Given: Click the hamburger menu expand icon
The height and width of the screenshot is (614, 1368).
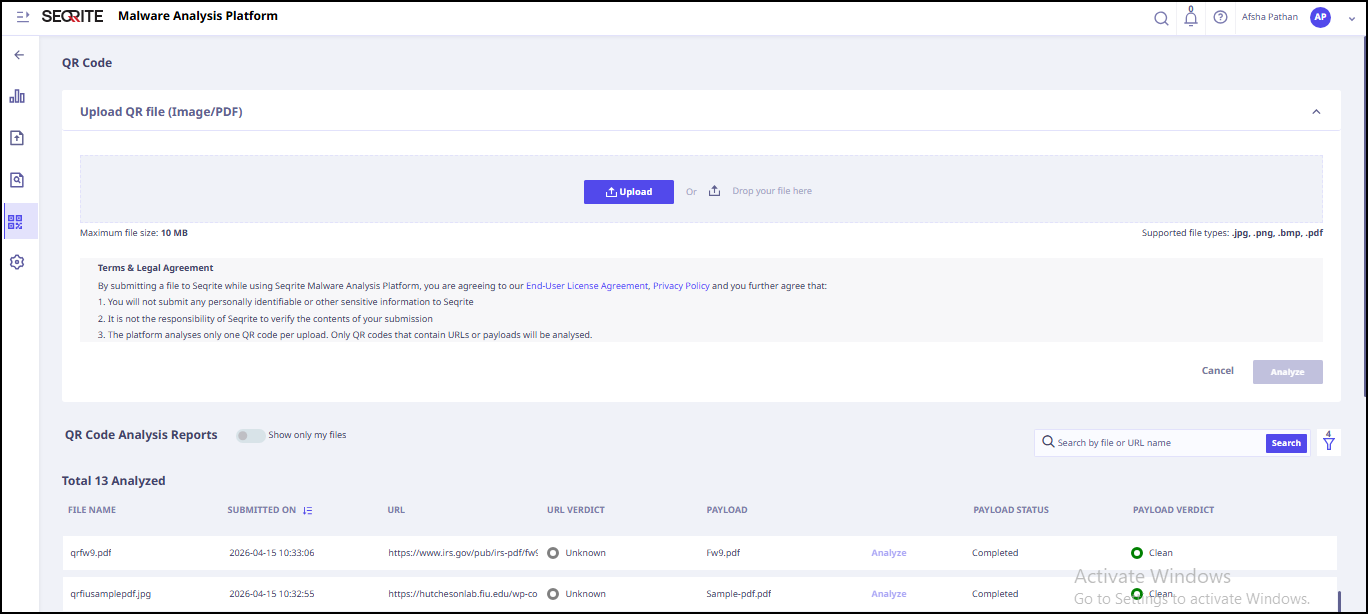Looking at the screenshot, I should 23,17.
